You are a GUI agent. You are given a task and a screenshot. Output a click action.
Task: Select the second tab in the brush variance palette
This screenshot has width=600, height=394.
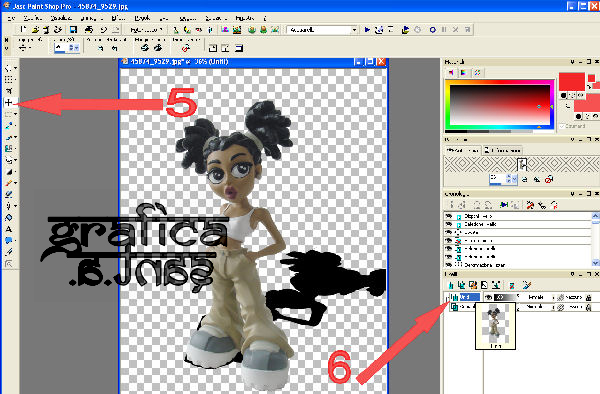tap(503, 150)
